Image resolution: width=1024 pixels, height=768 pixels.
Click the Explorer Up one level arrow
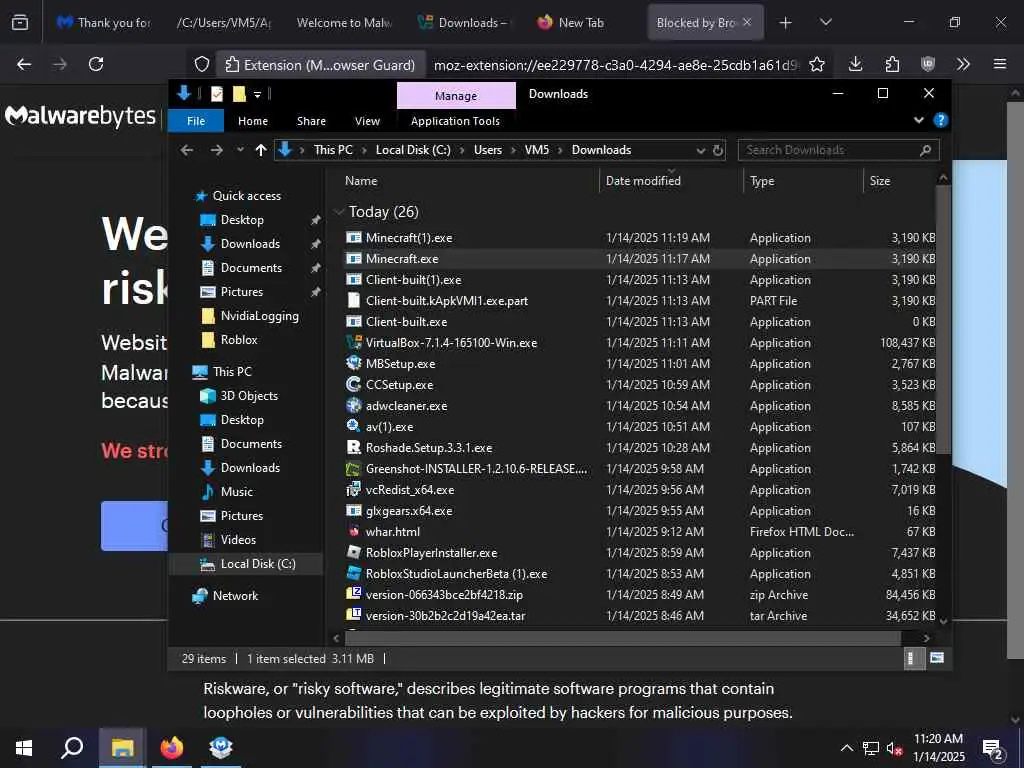261,150
